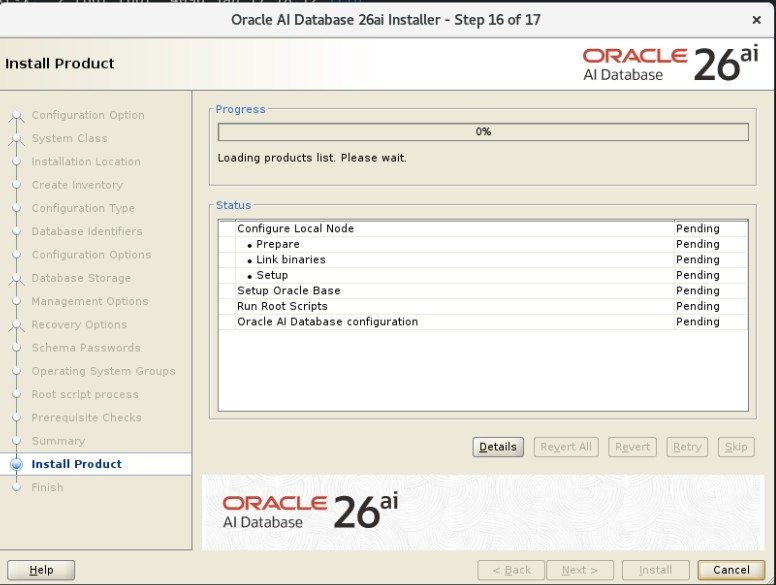Cancel the installation

[731, 570]
